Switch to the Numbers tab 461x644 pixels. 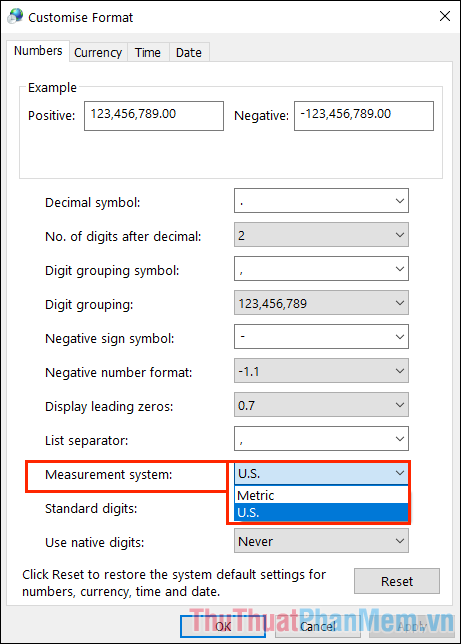click(x=38, y=51)
